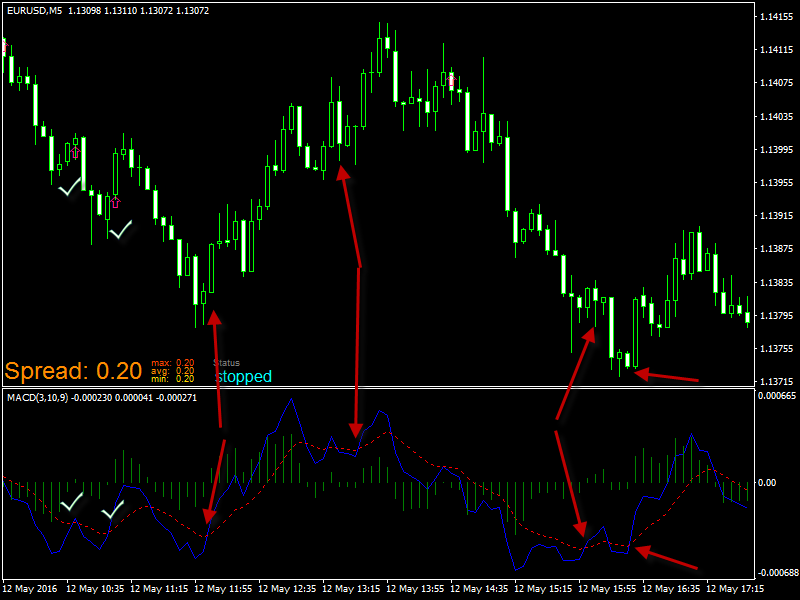Click the 1.13915 price axis label
The image size is (800, 600).
click(x=777, y=216)
